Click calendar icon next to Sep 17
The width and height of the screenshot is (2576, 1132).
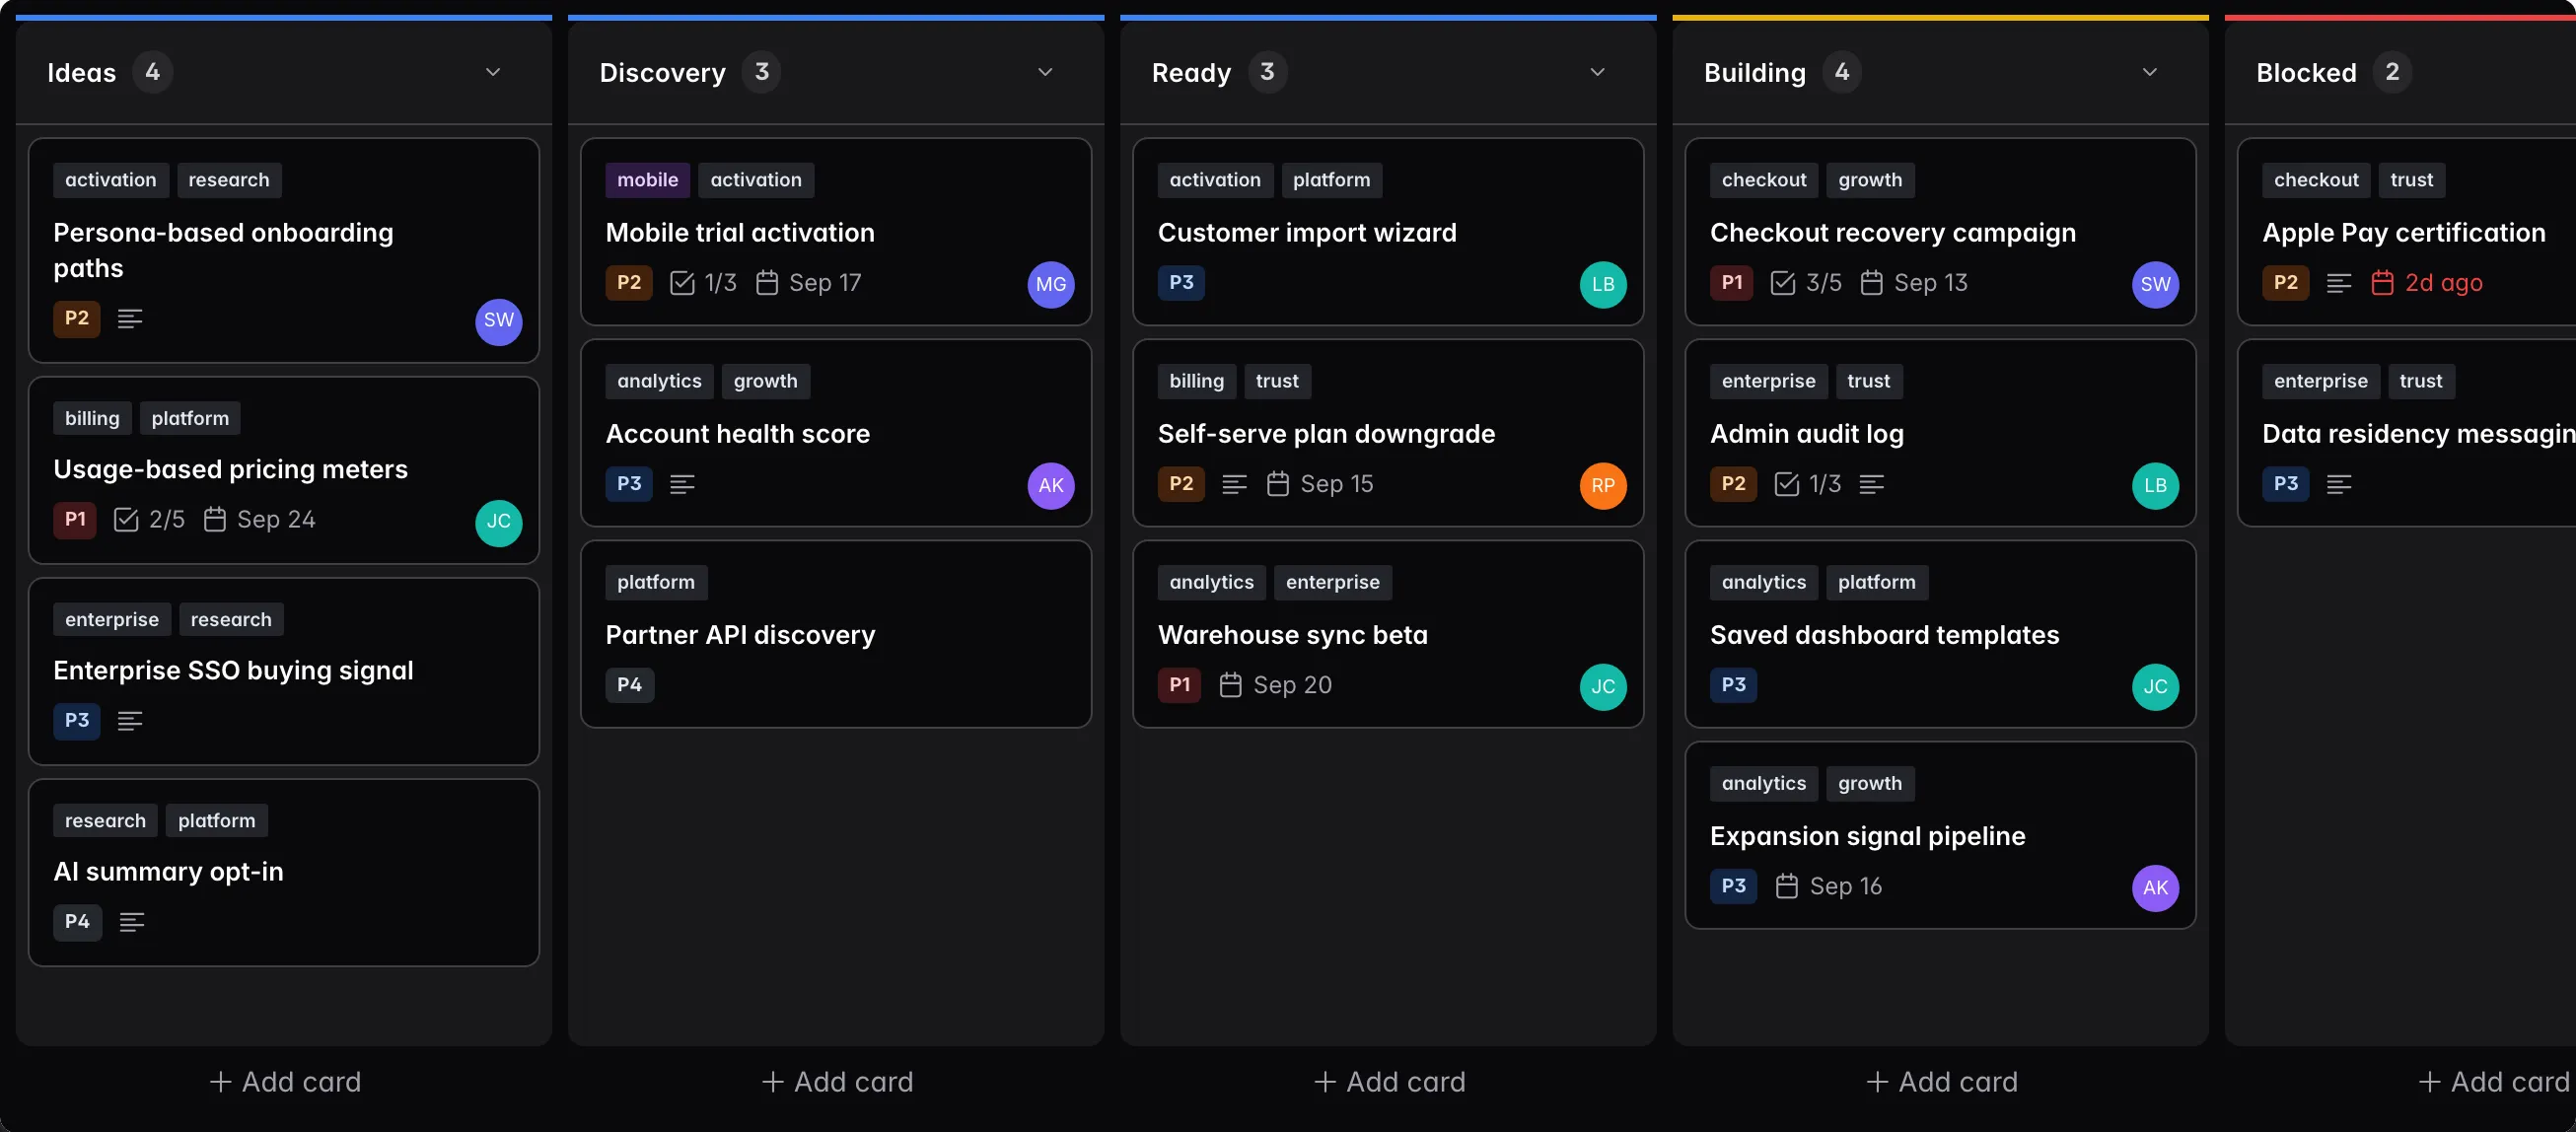click(767, 283)
